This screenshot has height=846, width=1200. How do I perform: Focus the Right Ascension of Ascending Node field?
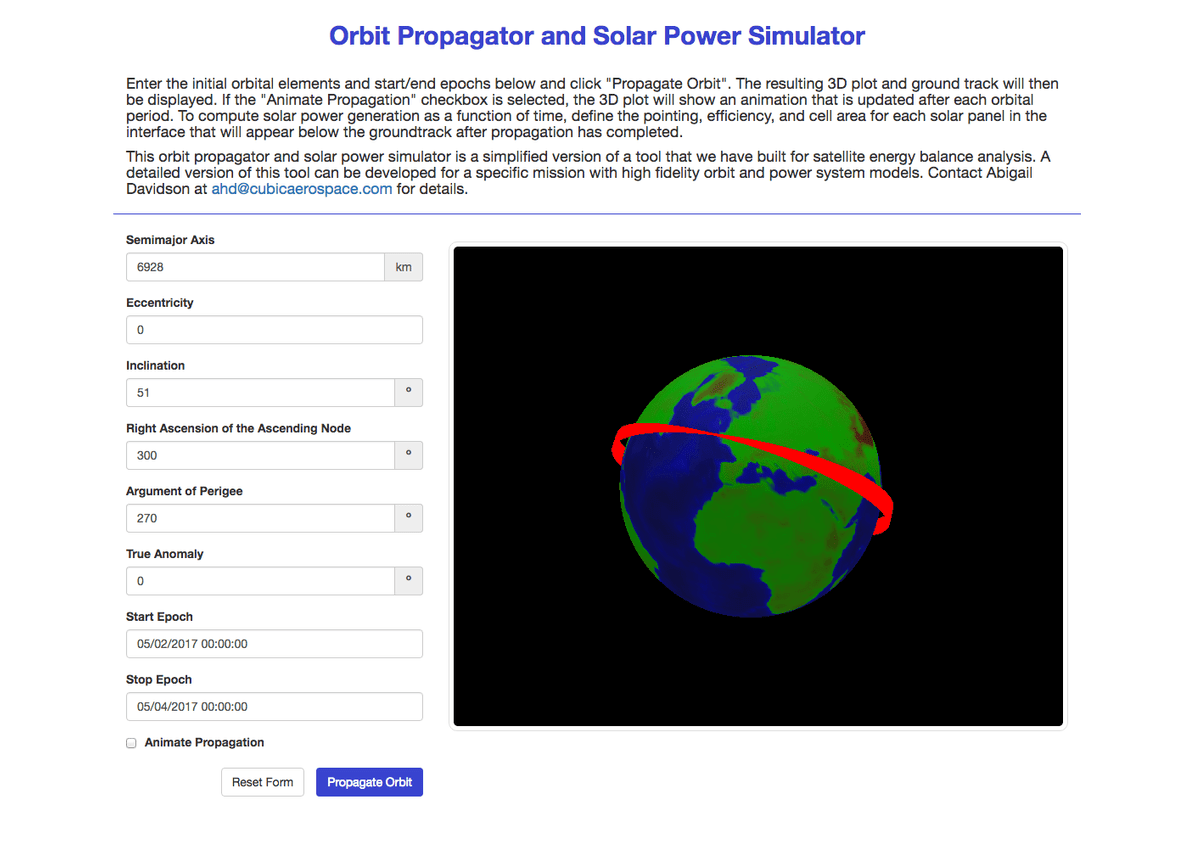pos(260,455)
